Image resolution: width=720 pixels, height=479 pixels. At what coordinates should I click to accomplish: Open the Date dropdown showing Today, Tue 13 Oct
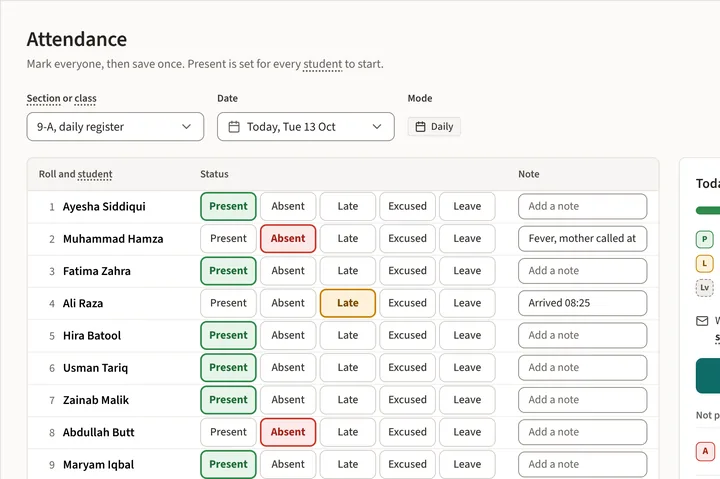(306, 127)
